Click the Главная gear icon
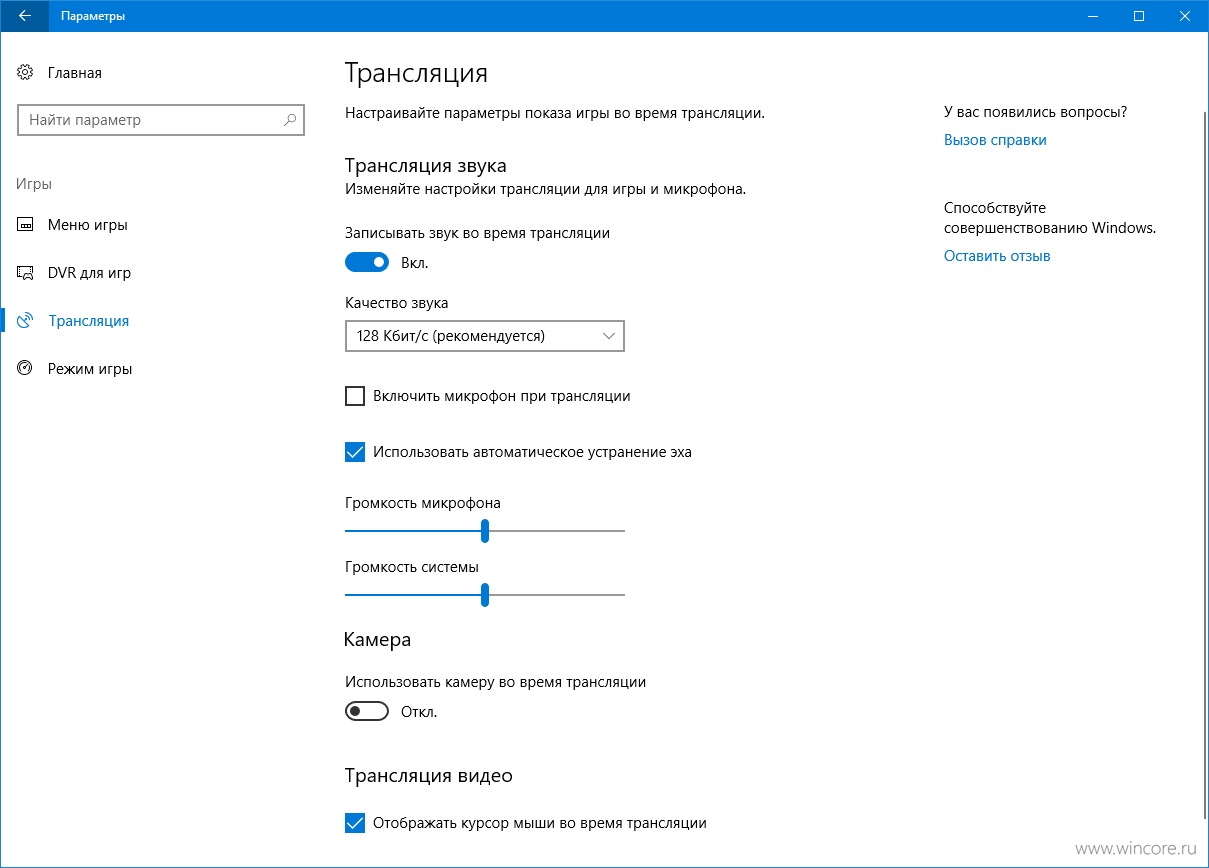 (26, 73)
